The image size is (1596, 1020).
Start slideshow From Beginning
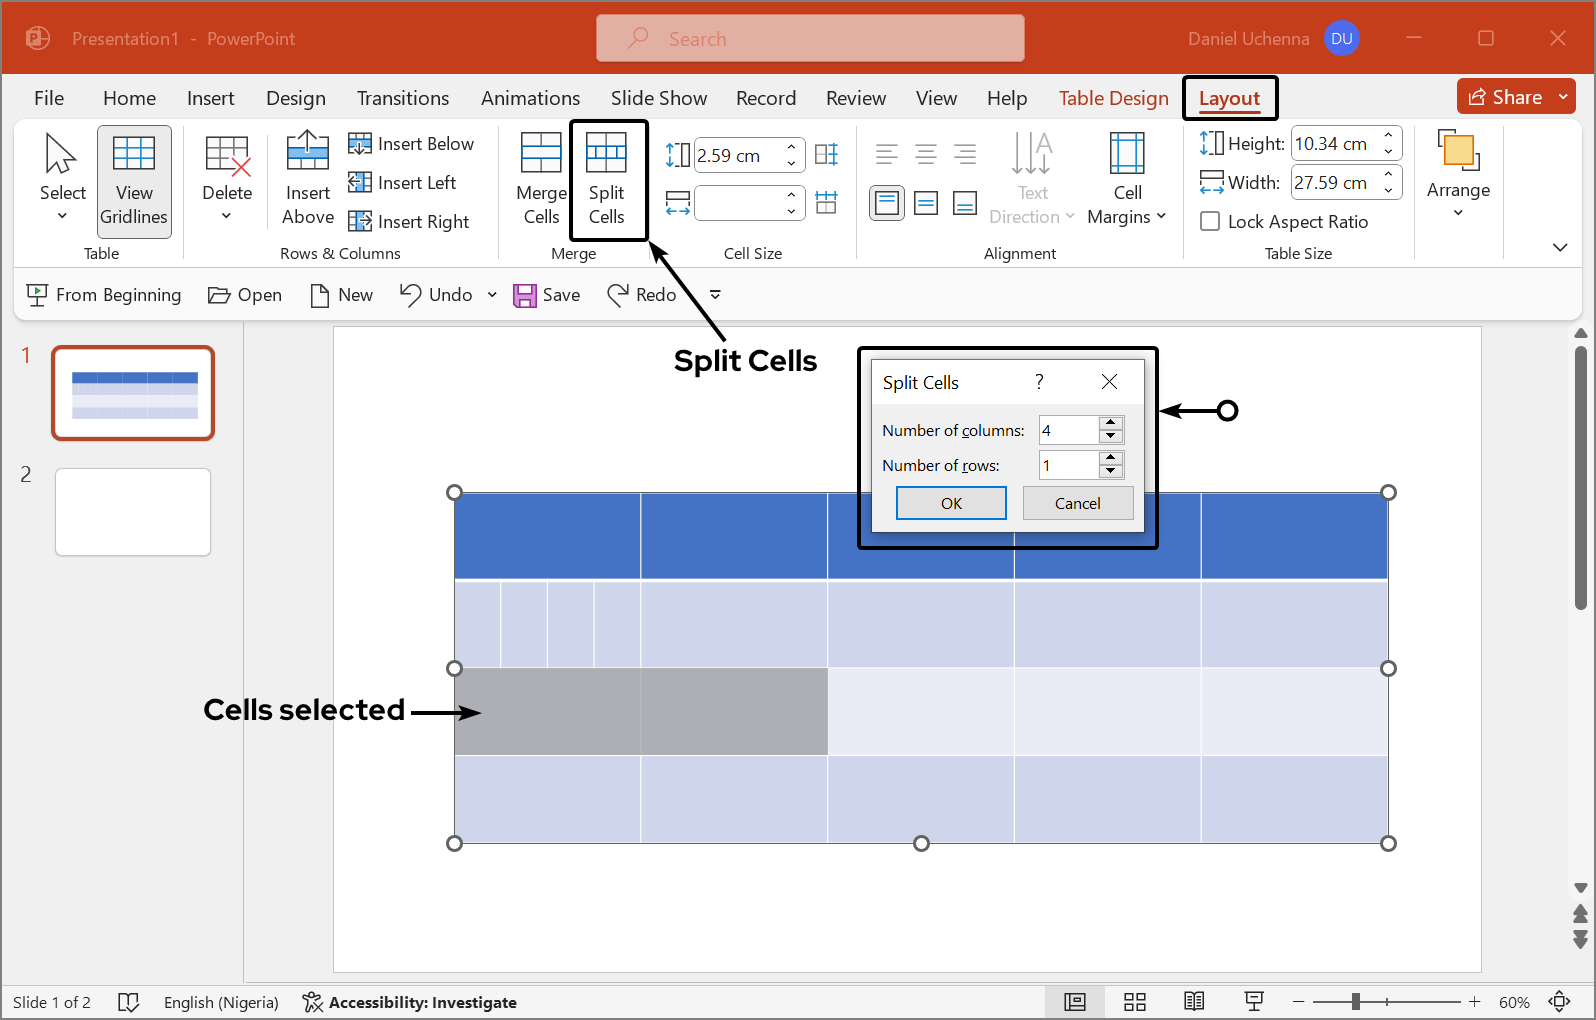(104, 295)
